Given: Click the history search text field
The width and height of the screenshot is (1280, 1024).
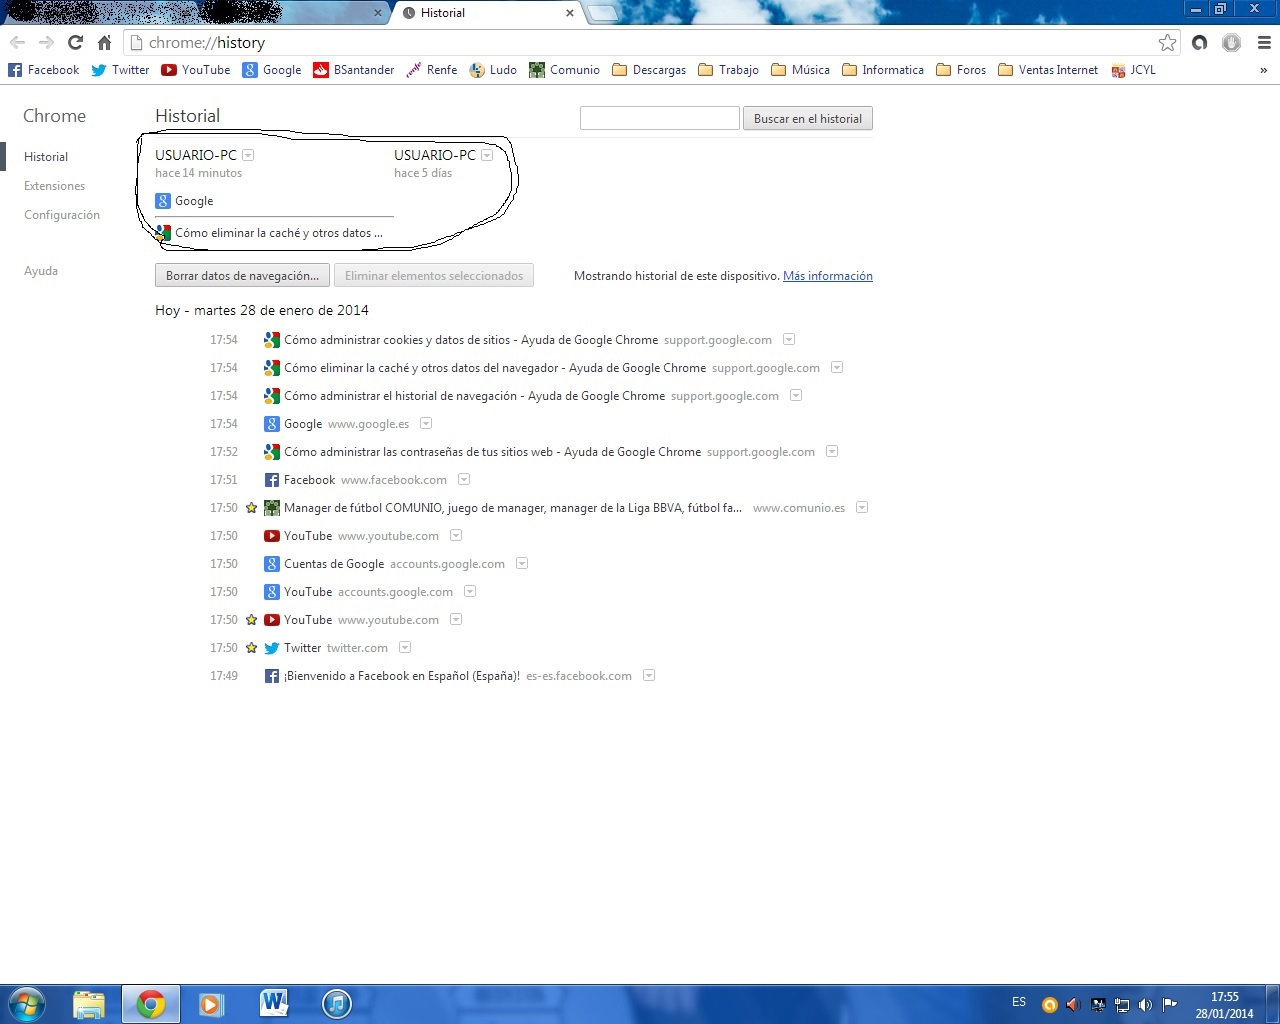Looking at the screenshot, I should 659,118.
